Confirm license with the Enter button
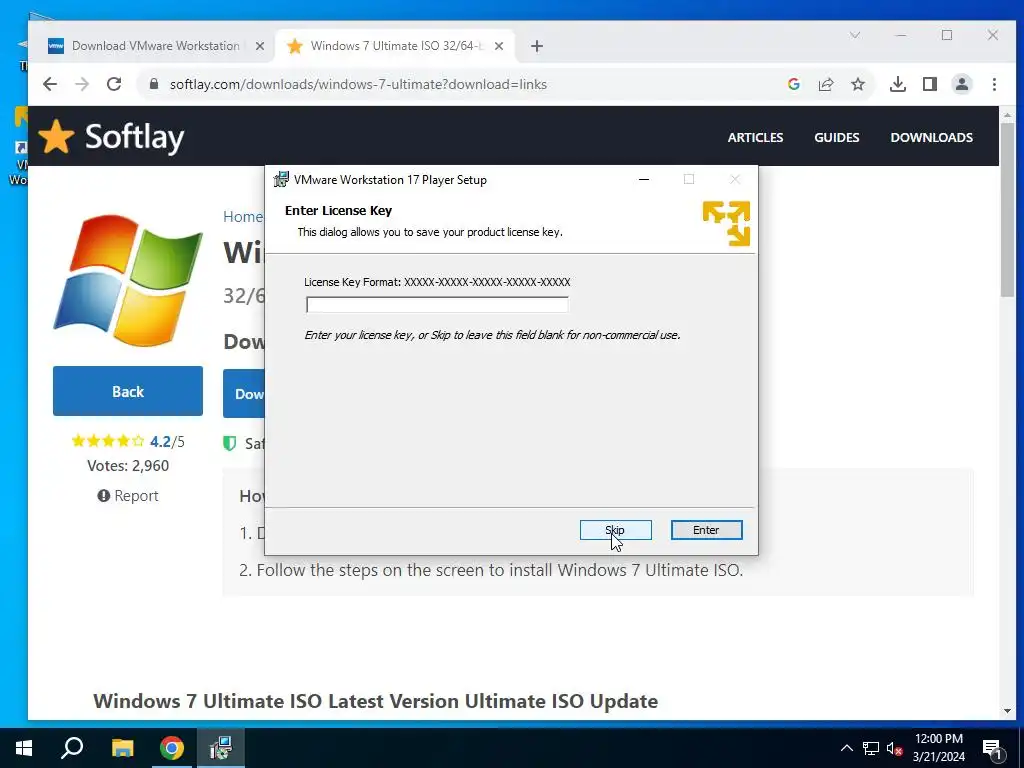1024x768 pixels. (706, 530)
